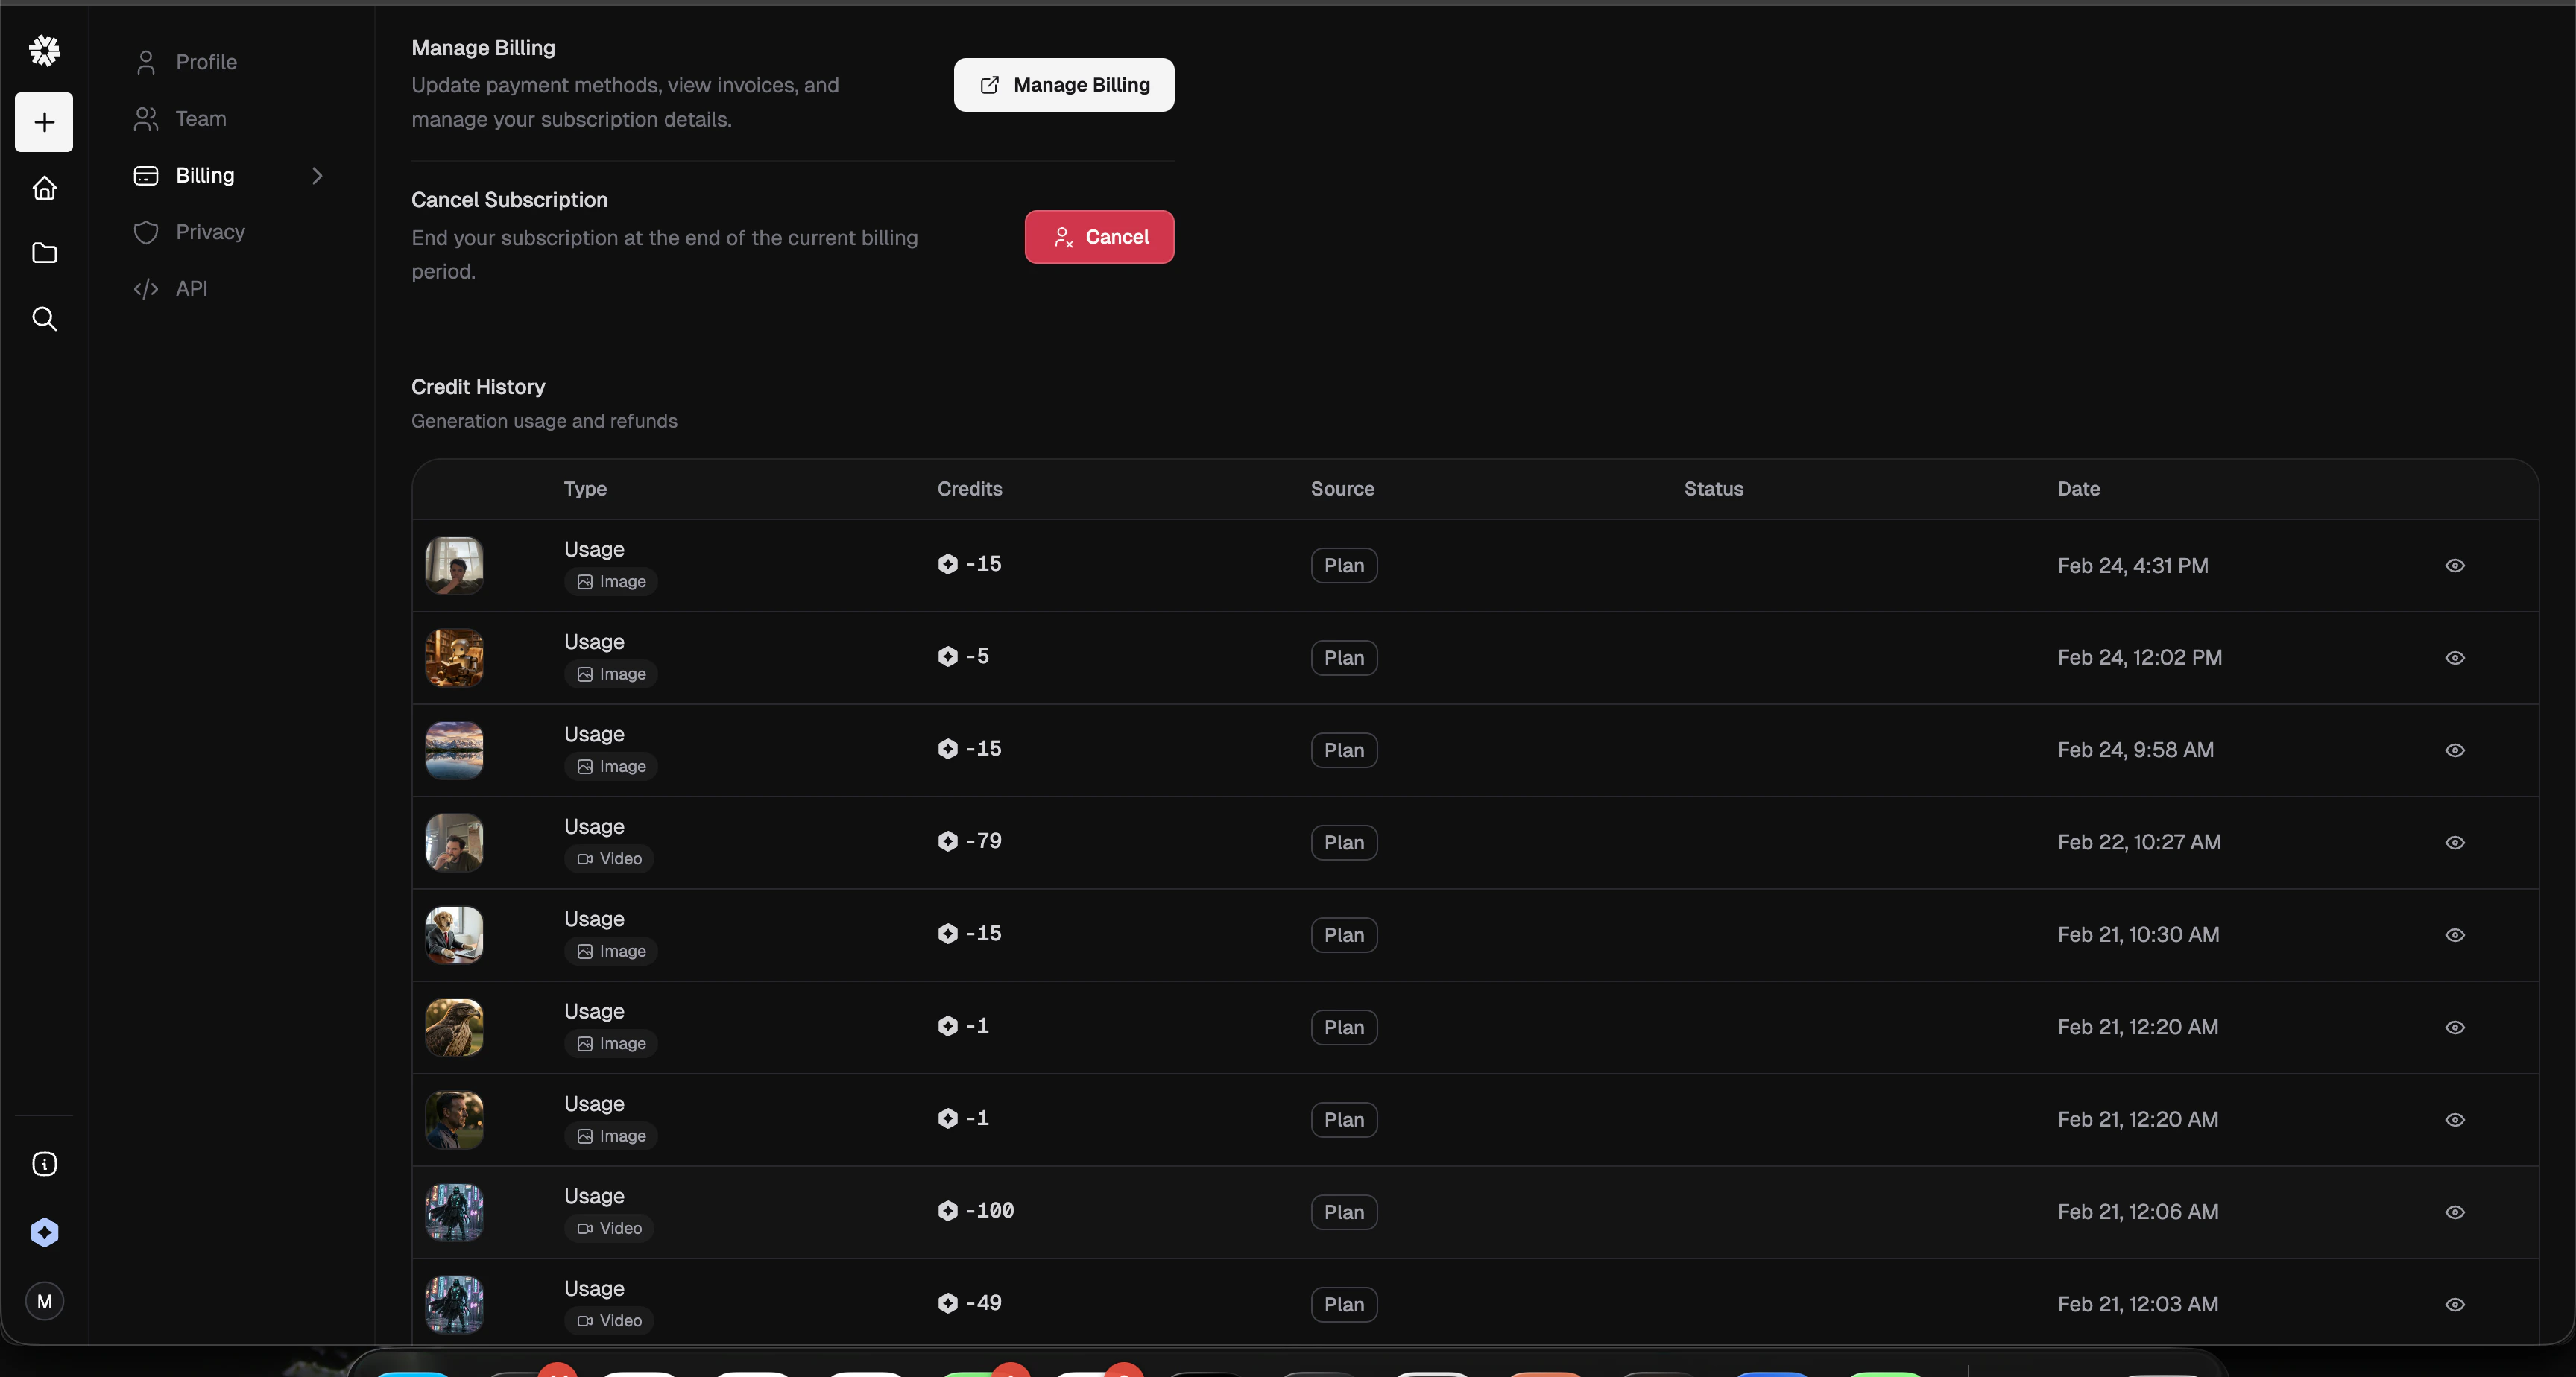The image size is (2576, 1377).
Task: Open the API settings section
Action: point(191,289)
